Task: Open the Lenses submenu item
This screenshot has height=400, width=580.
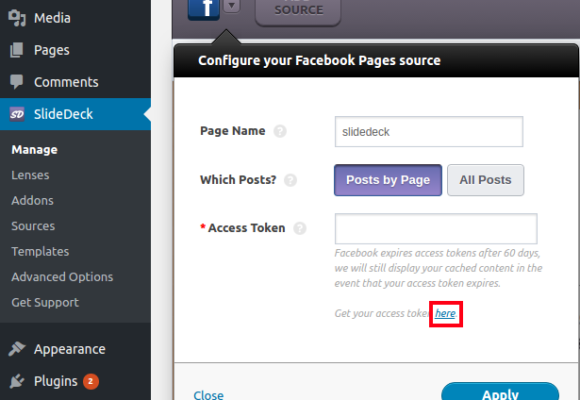Action: pos(30,175)
